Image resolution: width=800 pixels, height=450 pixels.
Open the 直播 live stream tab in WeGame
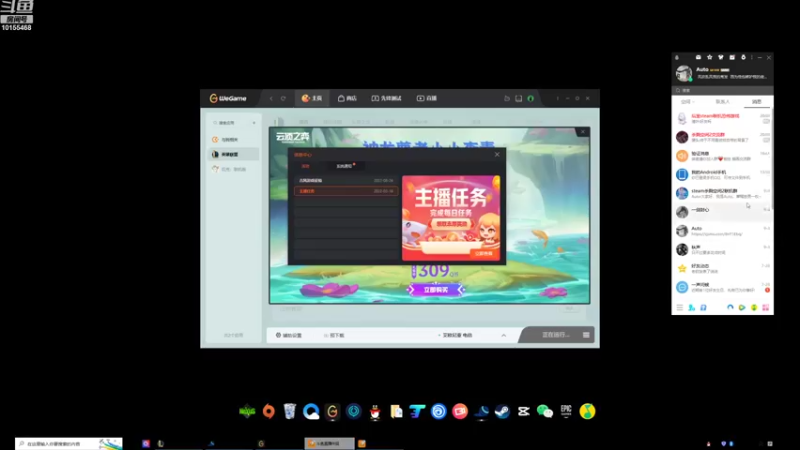coord(427,98)
